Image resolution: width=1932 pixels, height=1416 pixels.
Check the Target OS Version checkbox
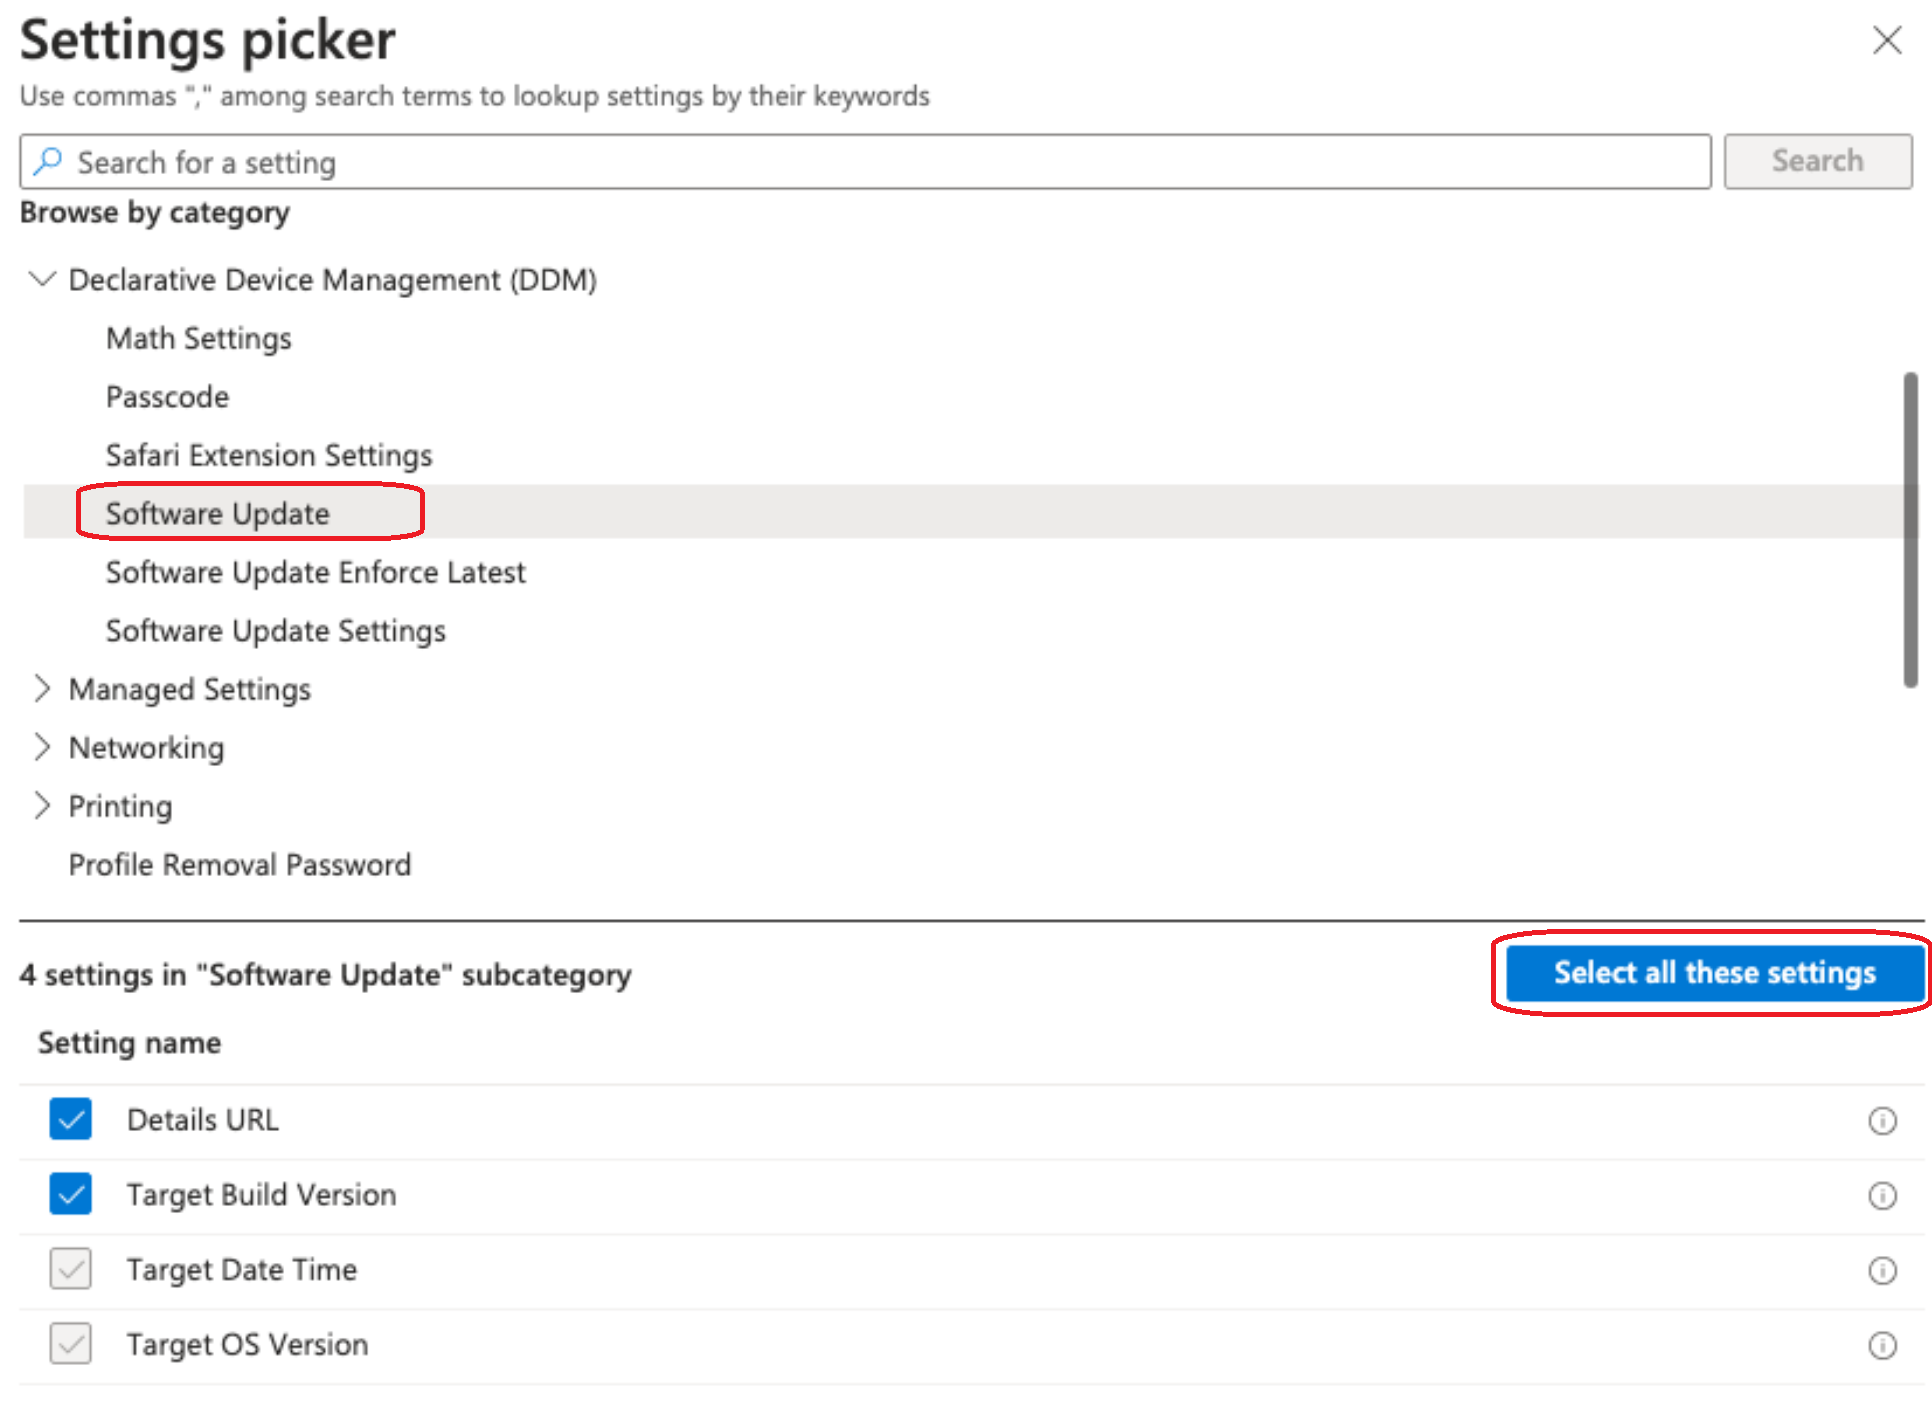70,1344
